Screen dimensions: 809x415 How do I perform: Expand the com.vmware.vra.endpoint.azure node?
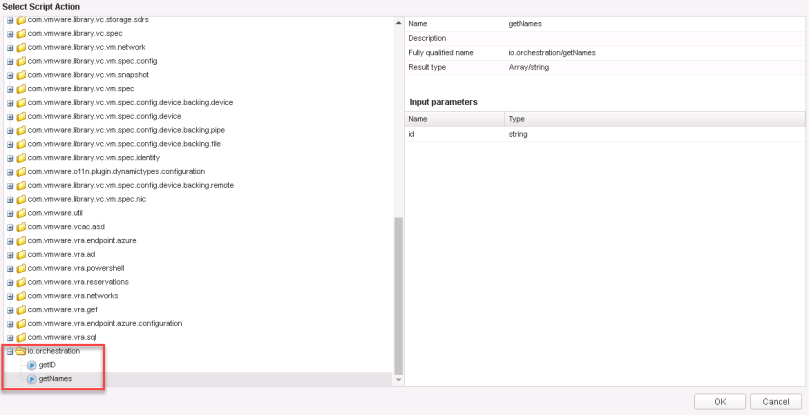[10, 241]
